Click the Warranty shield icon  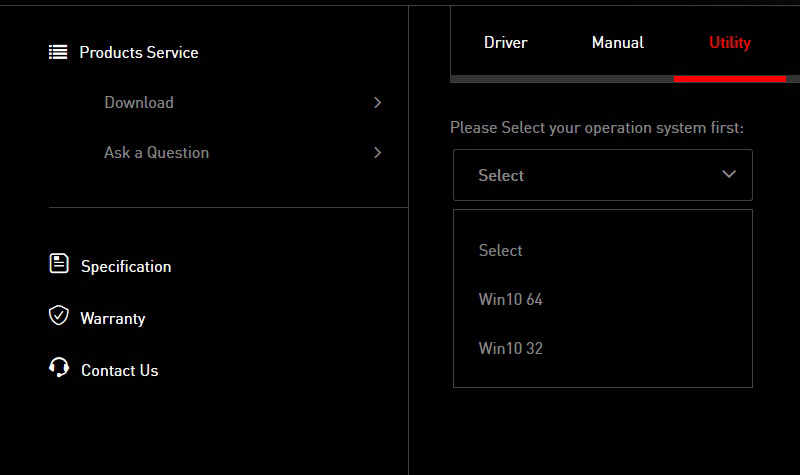click(x=59, y=316)
